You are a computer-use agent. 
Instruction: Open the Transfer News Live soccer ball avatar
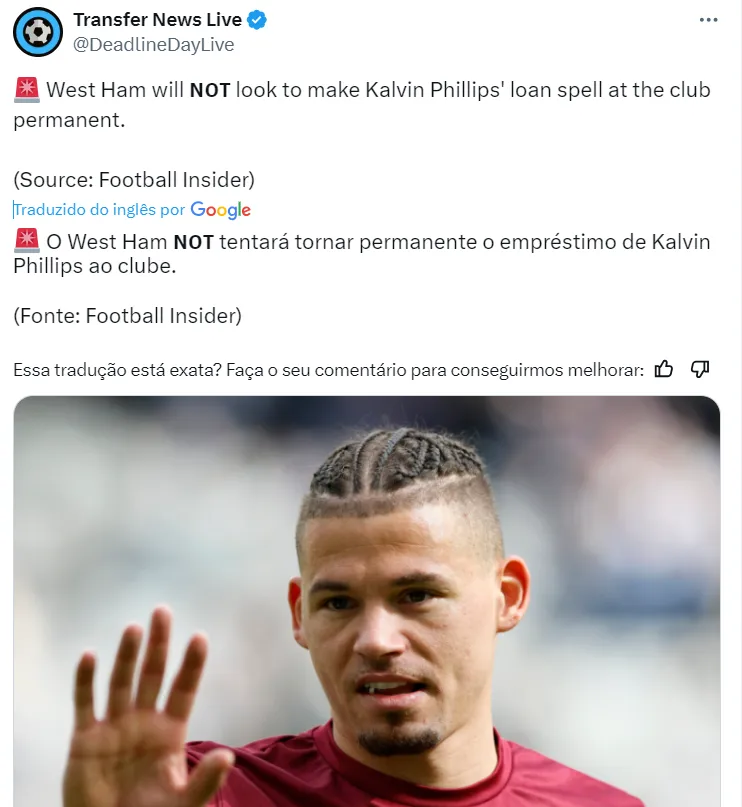pos(38,32)
